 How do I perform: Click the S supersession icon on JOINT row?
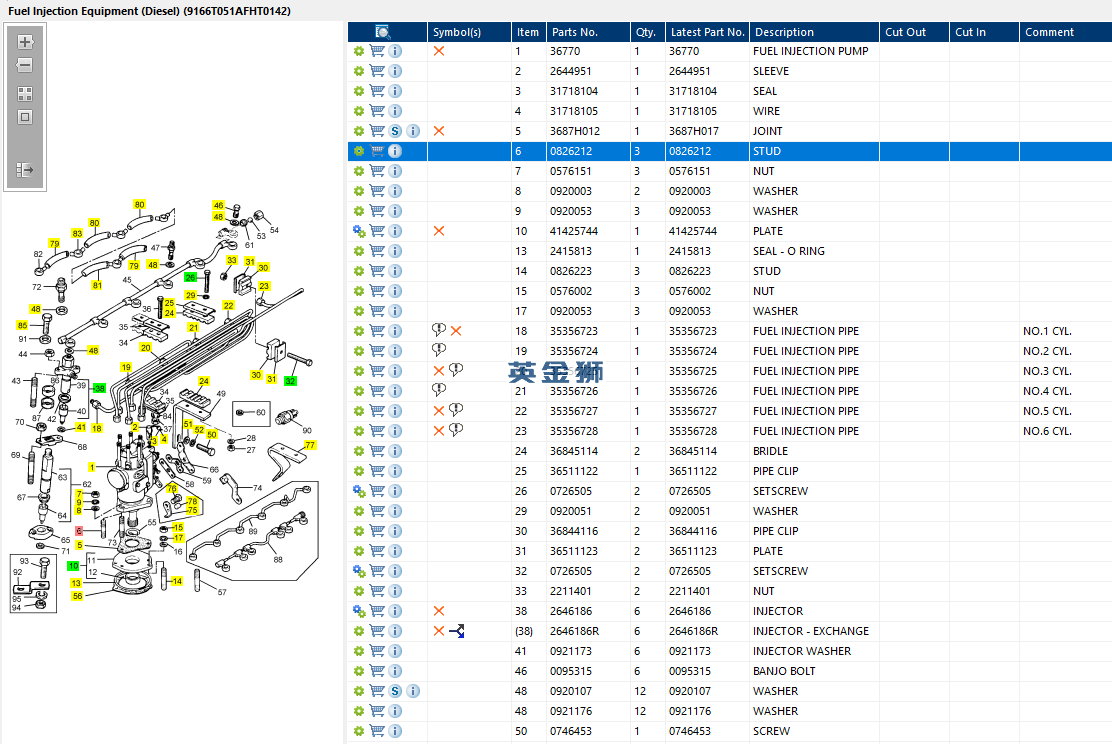[x=395, y=131]
